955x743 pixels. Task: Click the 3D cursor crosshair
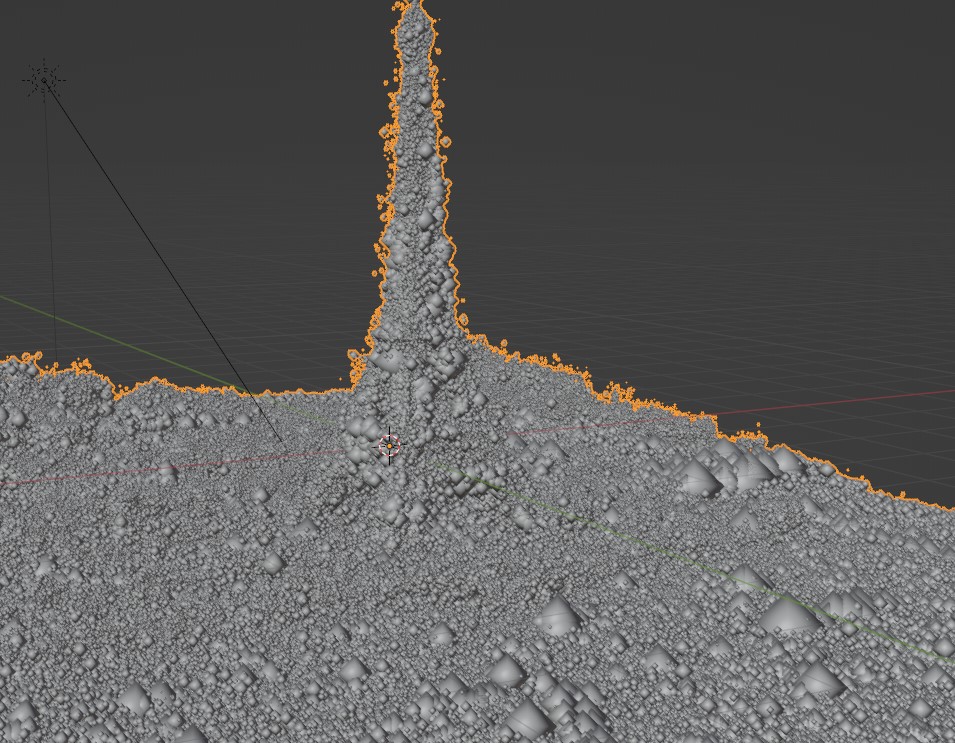click(389, 446)
